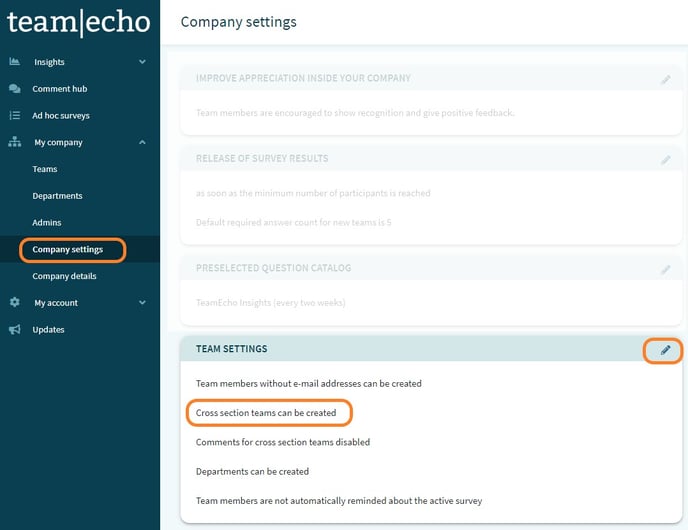The image size is (688, 530).
Task: Expand the My account menu chevron
Action: pos(142,303)
